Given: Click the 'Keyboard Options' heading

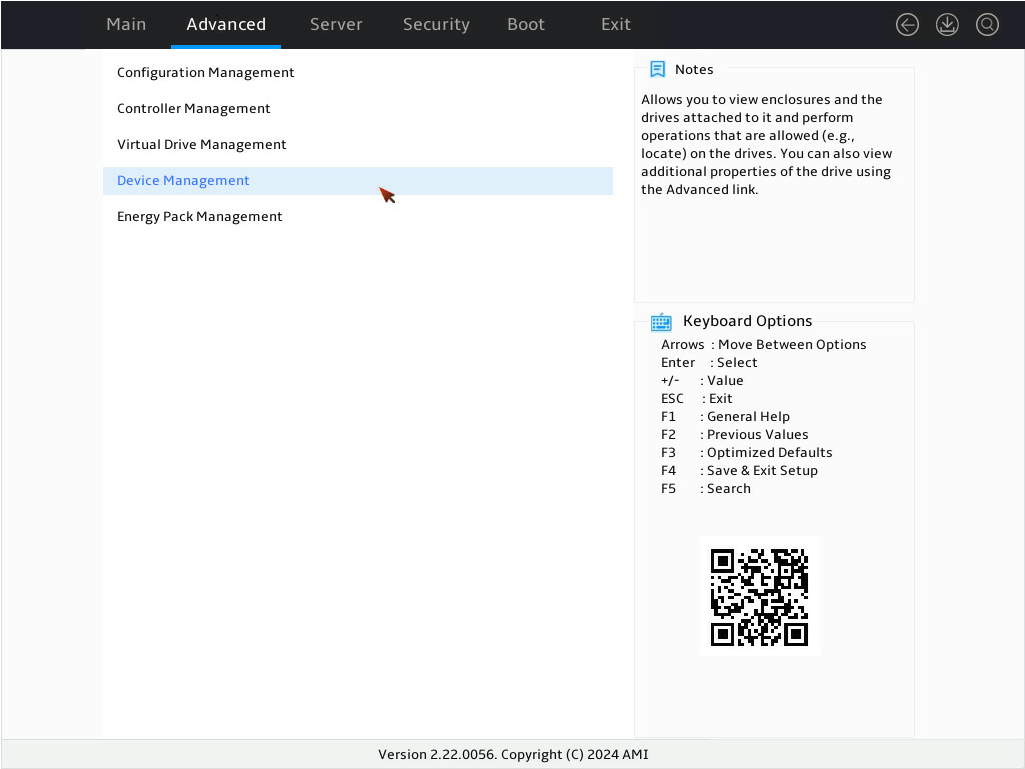Looking at the screenshot, I should tap(747, 321).
